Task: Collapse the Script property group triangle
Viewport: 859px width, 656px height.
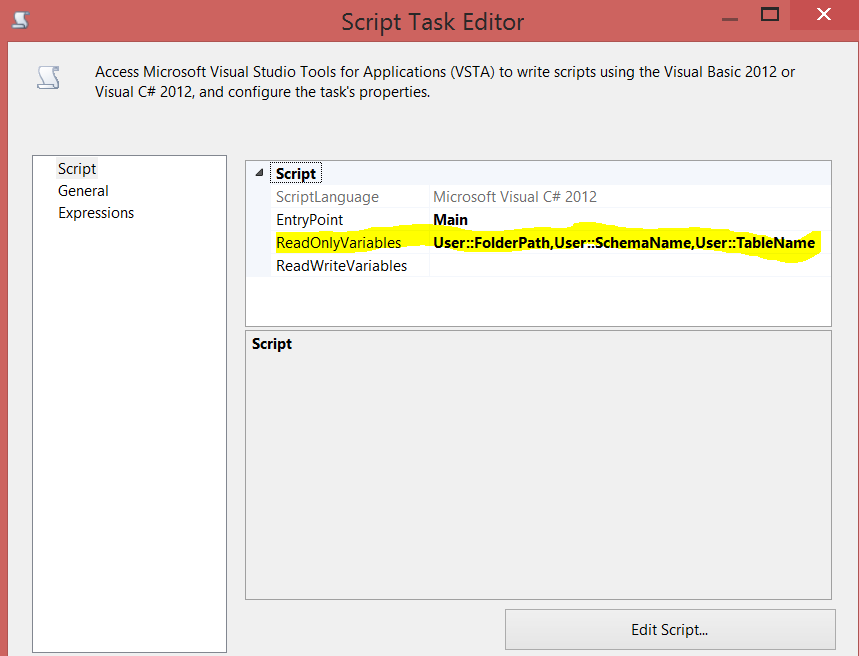Action: point(257,172)
